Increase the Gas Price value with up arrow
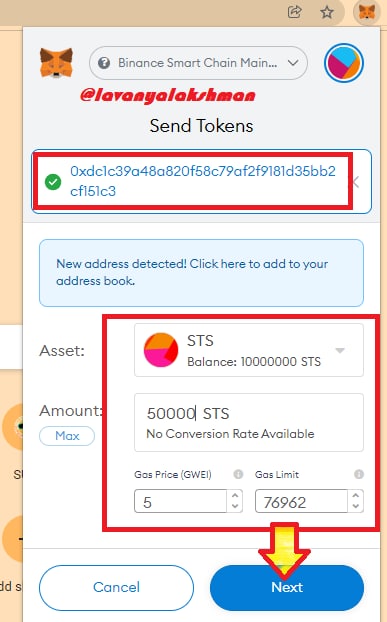The width and height of the screenshot is (387, 622). pos(235,495)
